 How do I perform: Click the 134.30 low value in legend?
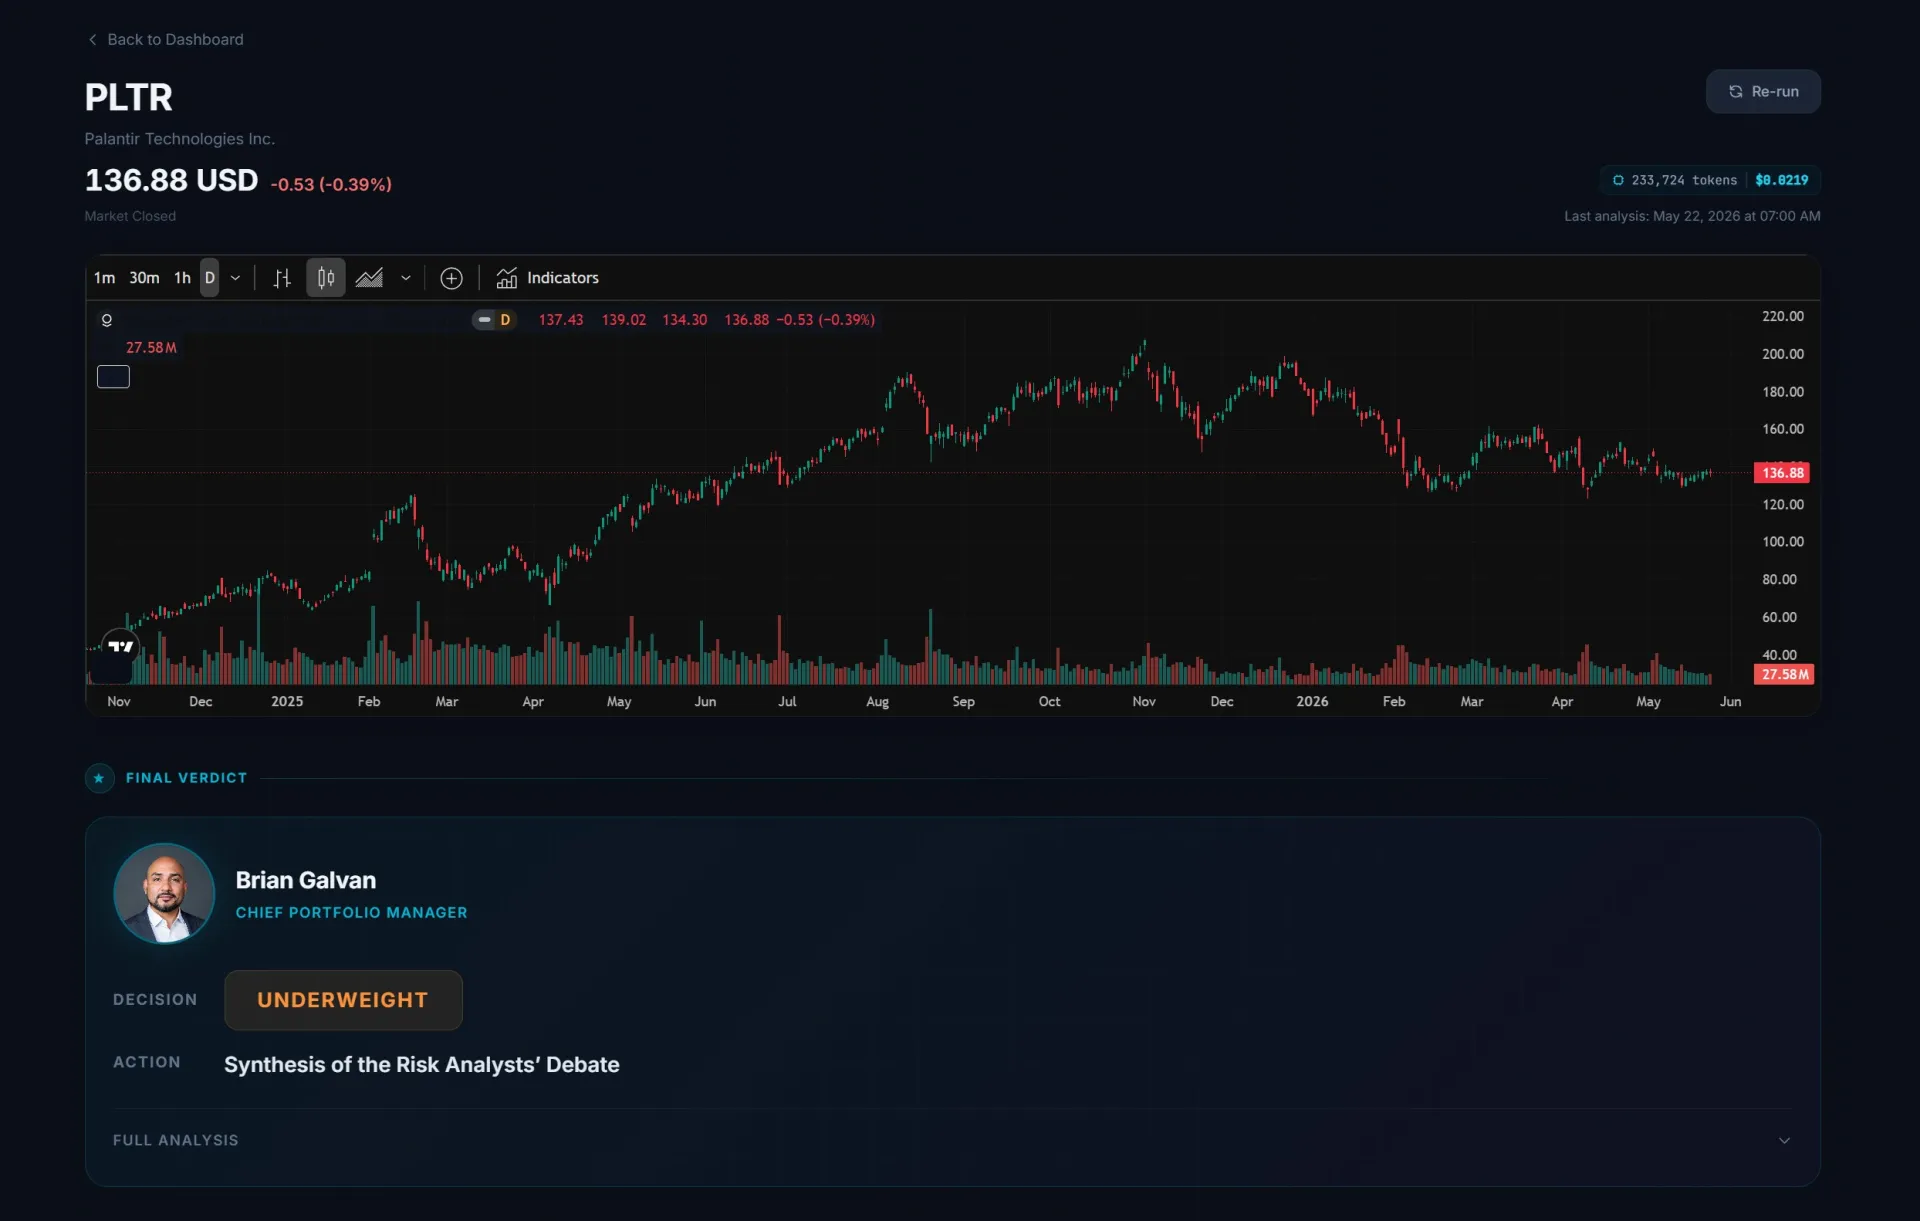tap(685, 320)
